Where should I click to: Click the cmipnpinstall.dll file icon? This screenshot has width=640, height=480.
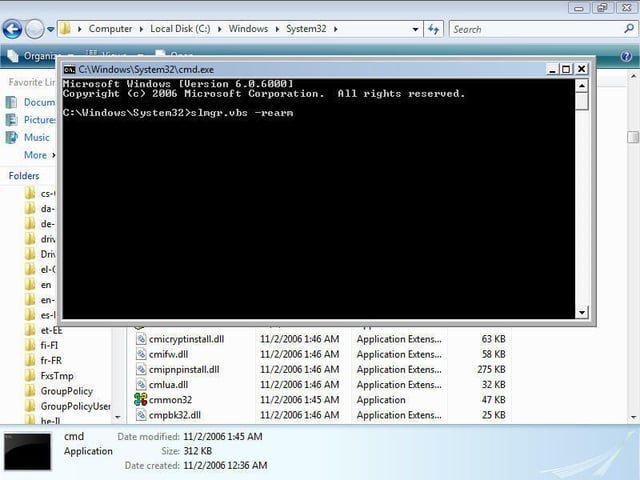click(x=141, y=369)
